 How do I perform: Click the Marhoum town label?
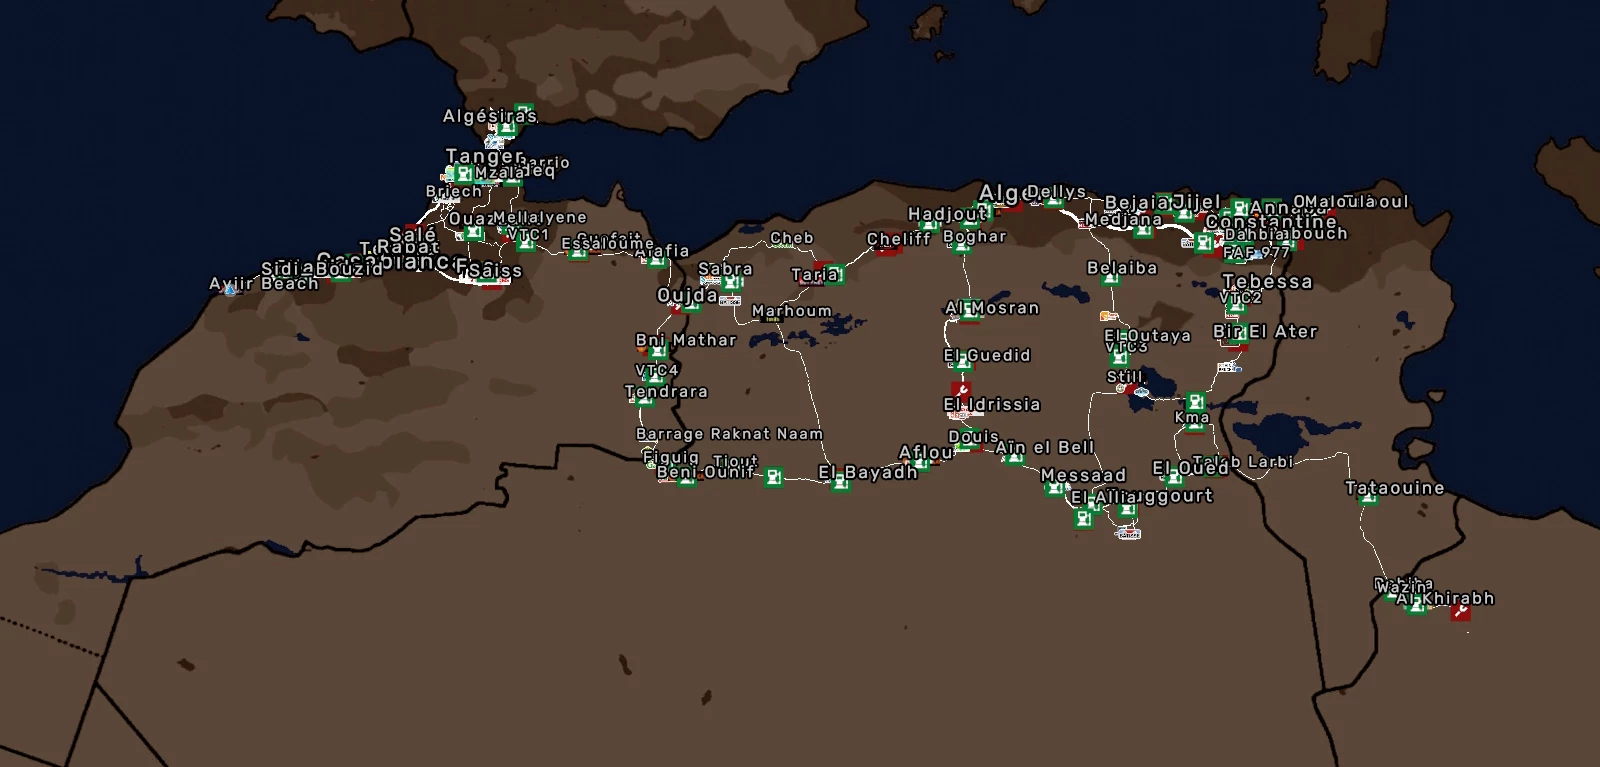click(791, 311)
